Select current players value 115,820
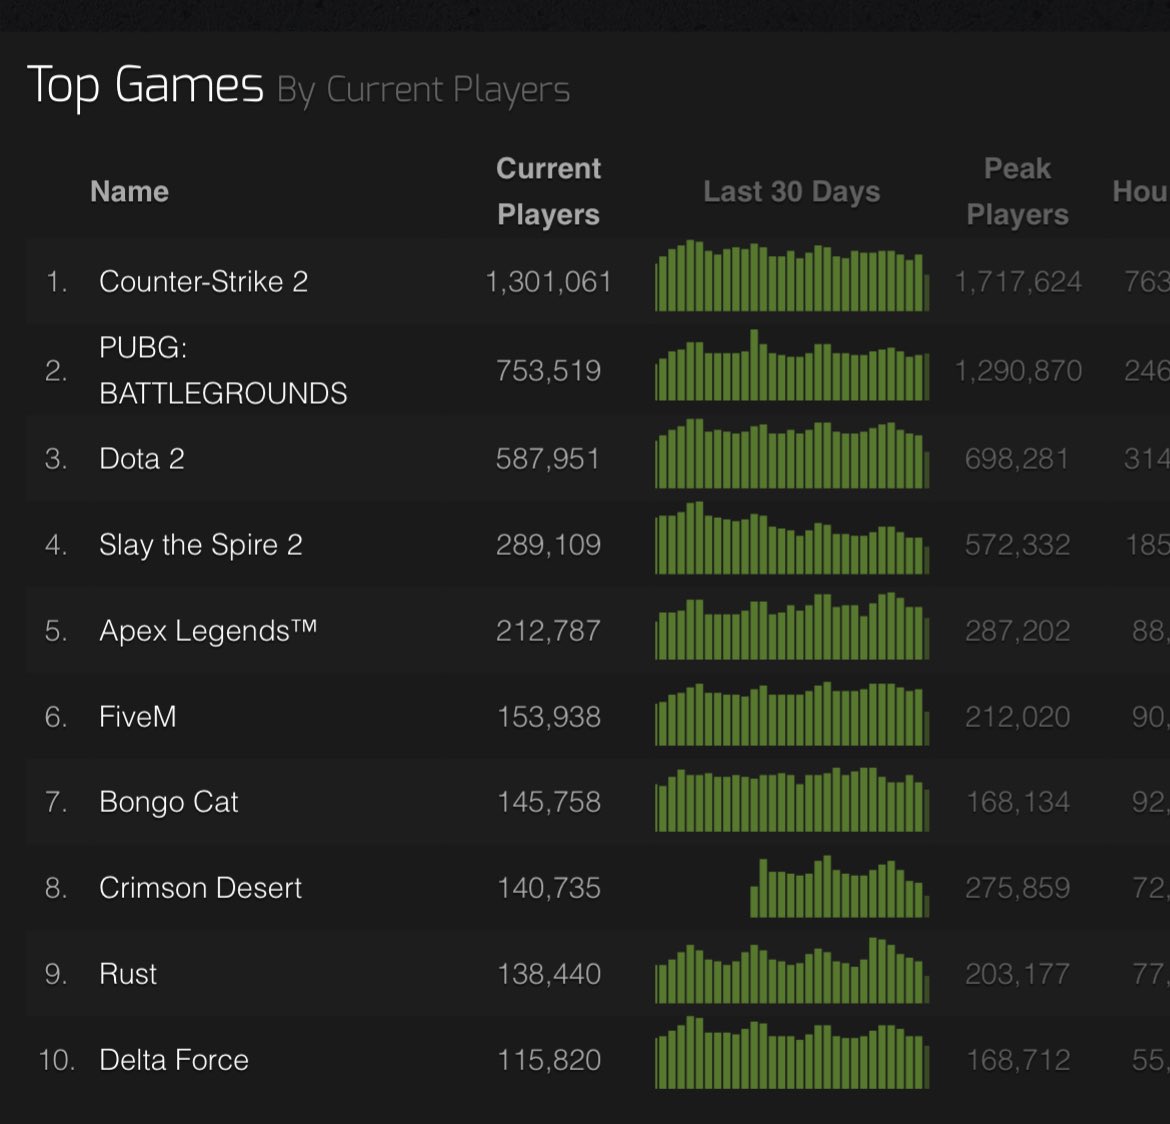 (548, 1060)
